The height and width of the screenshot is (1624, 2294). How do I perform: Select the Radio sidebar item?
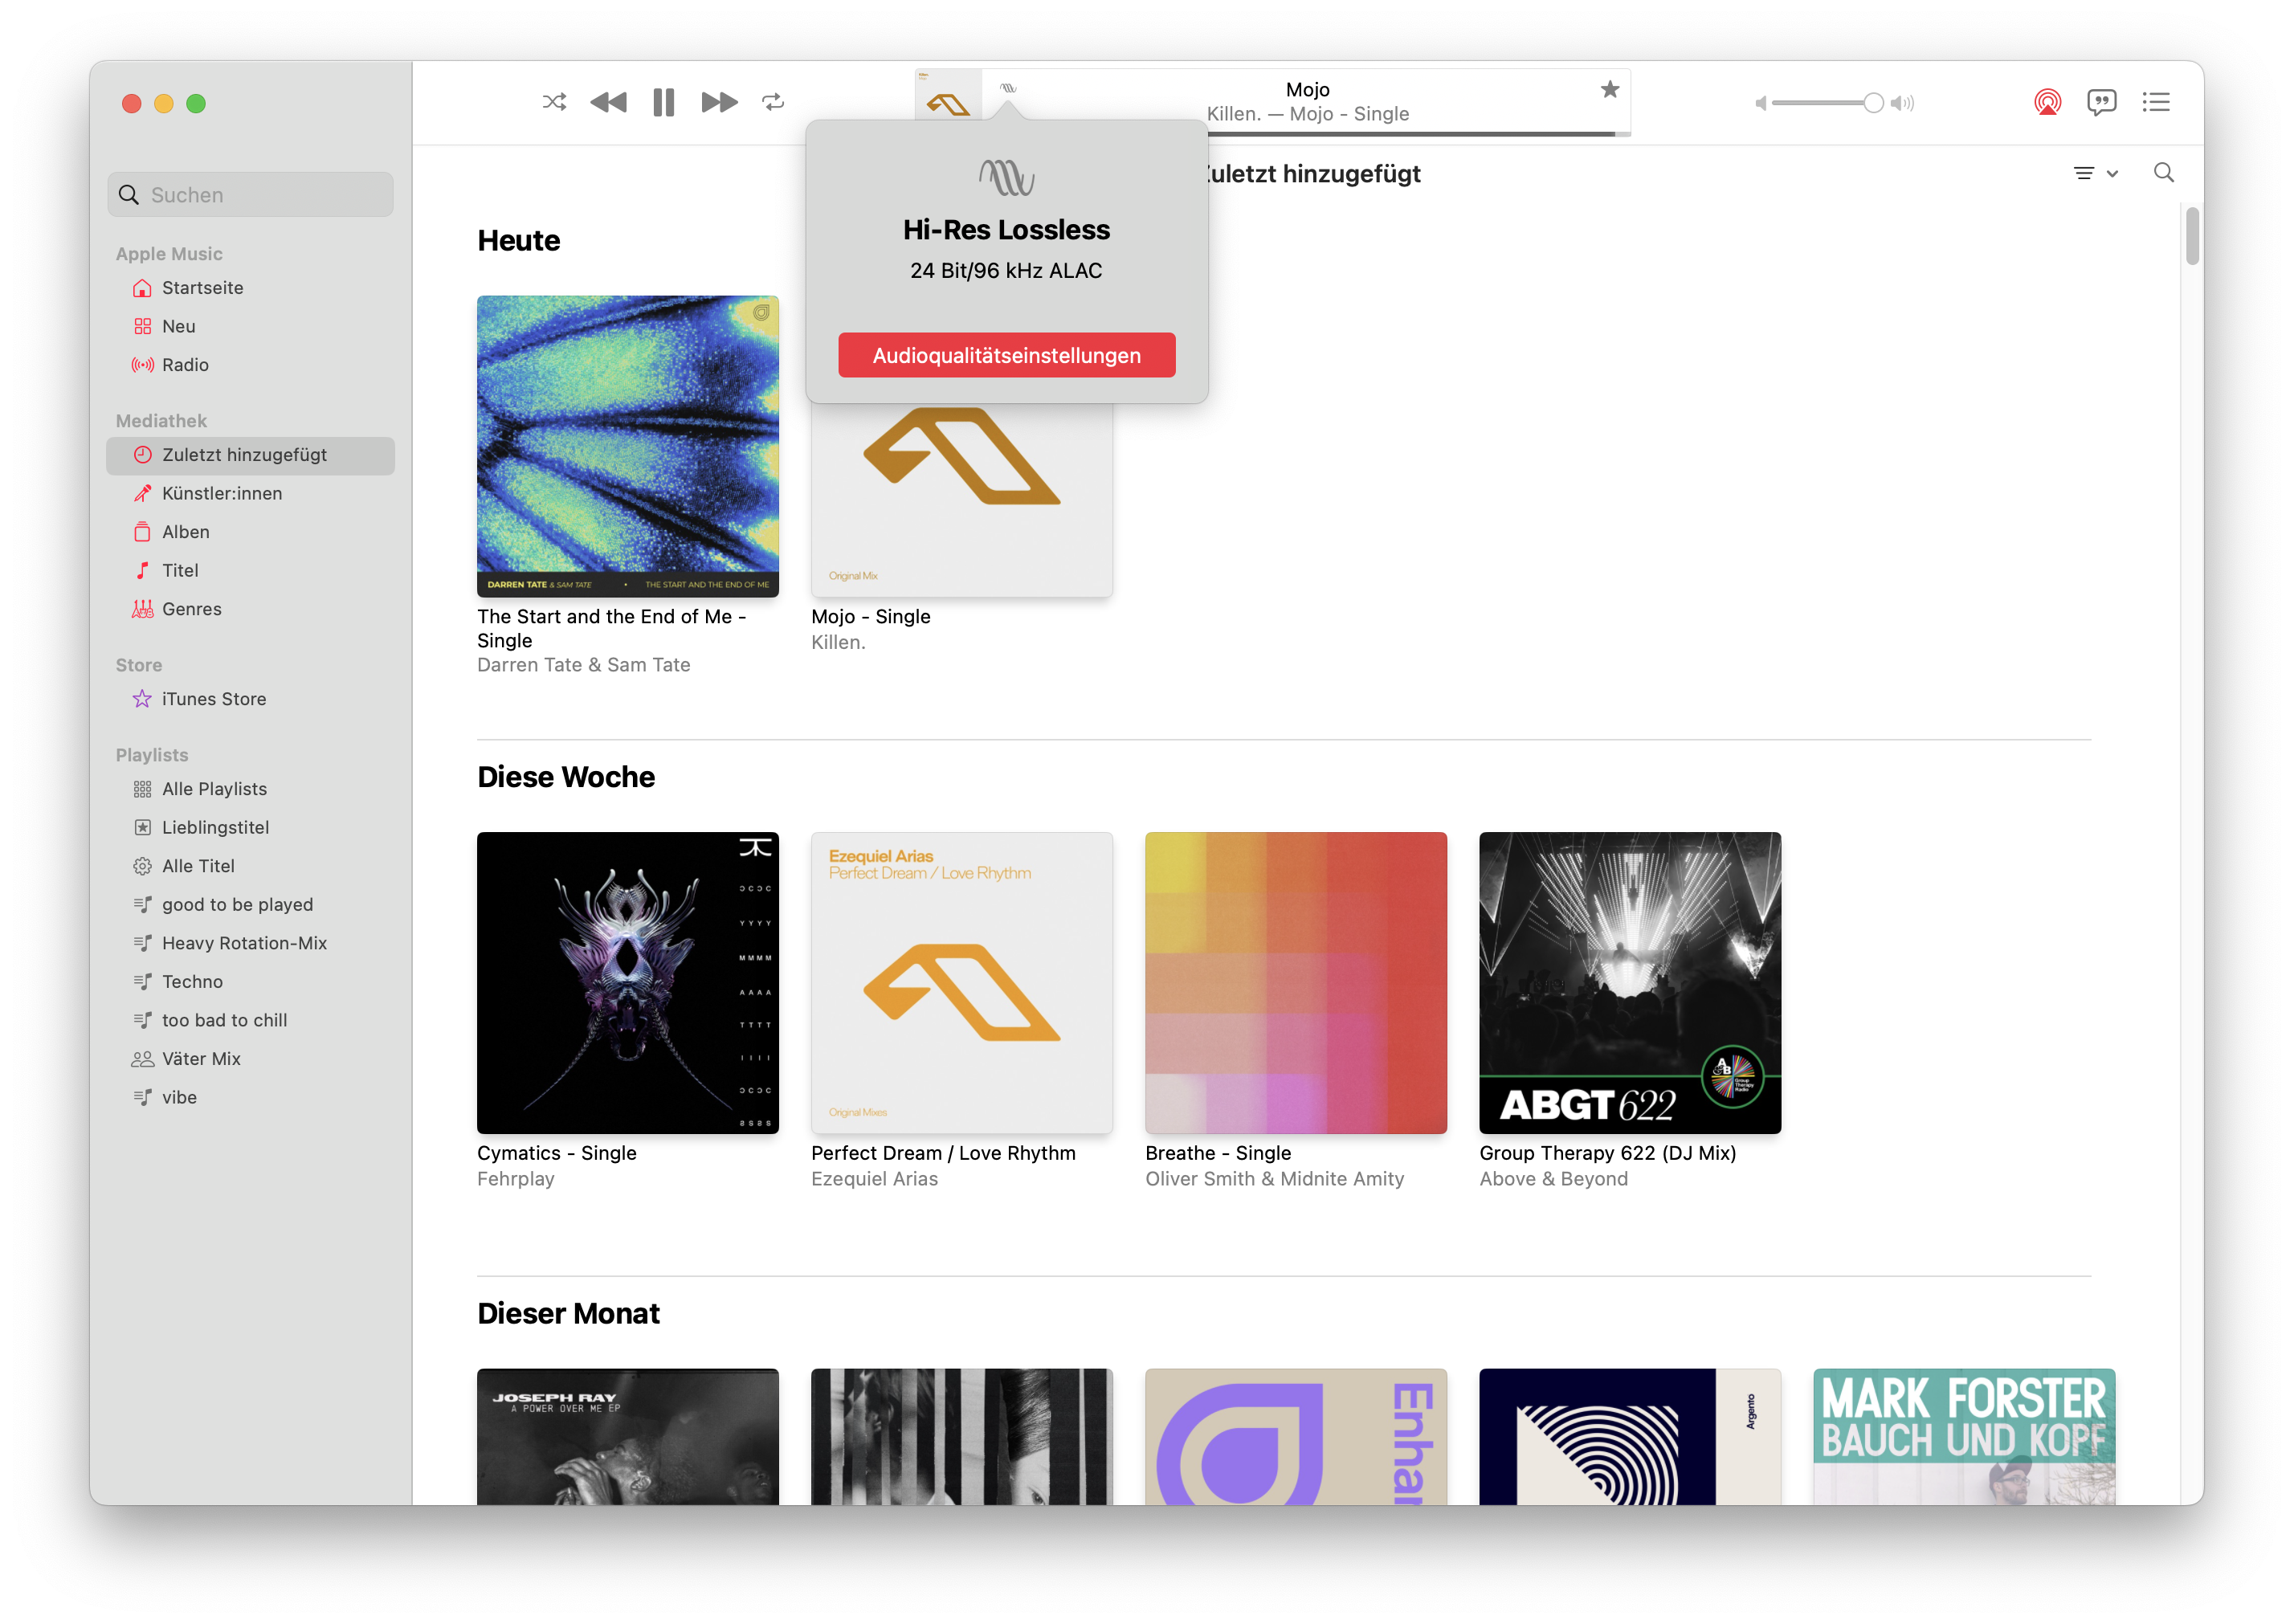[x=185, y=365]
